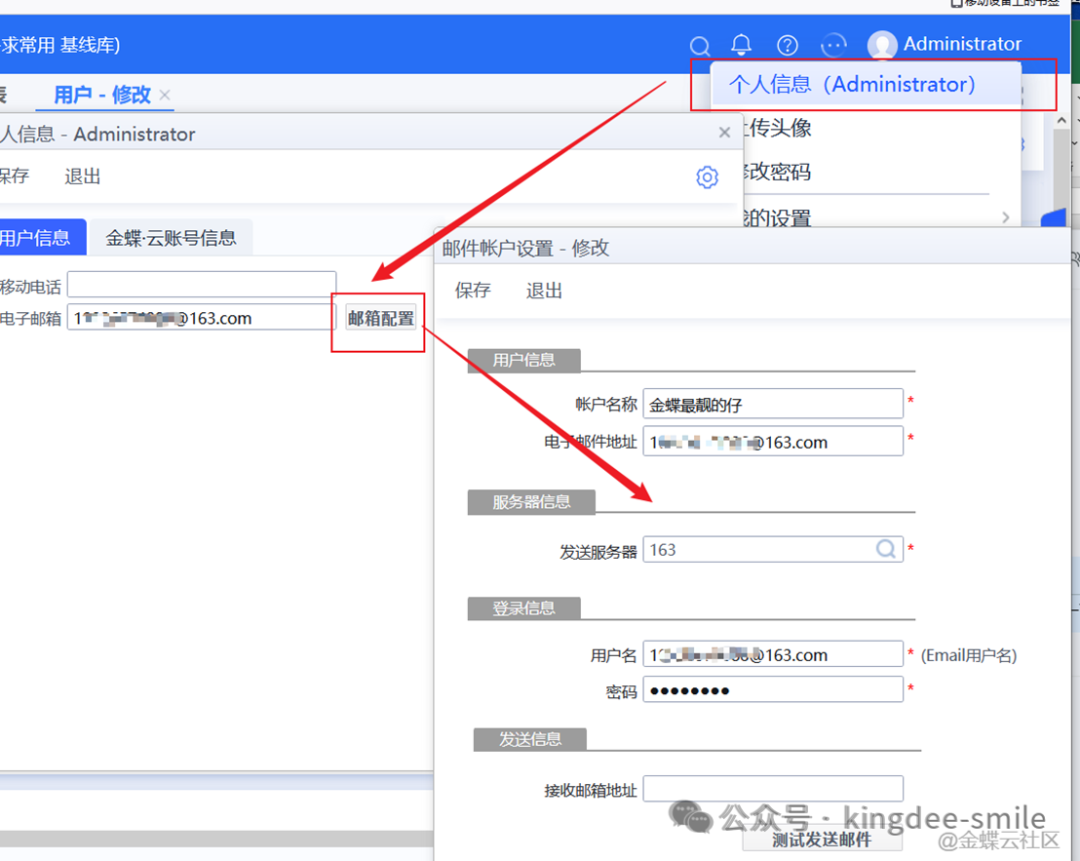Viewport: 1080px width, 861px height.
Task: Click the help question mark icon
Action: coord(788,45)
